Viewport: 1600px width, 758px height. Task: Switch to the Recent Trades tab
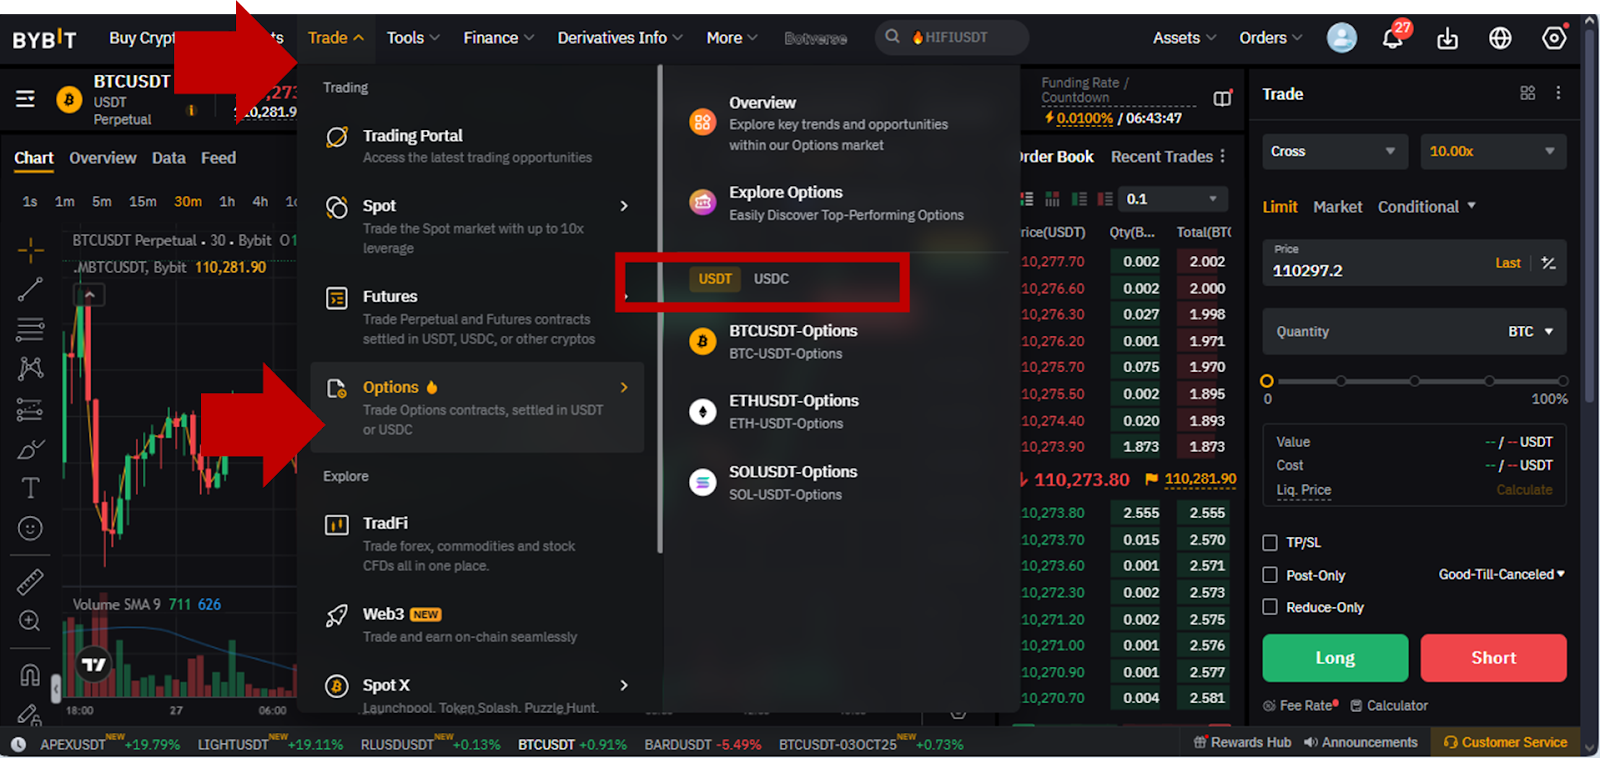click(1161, 157)
